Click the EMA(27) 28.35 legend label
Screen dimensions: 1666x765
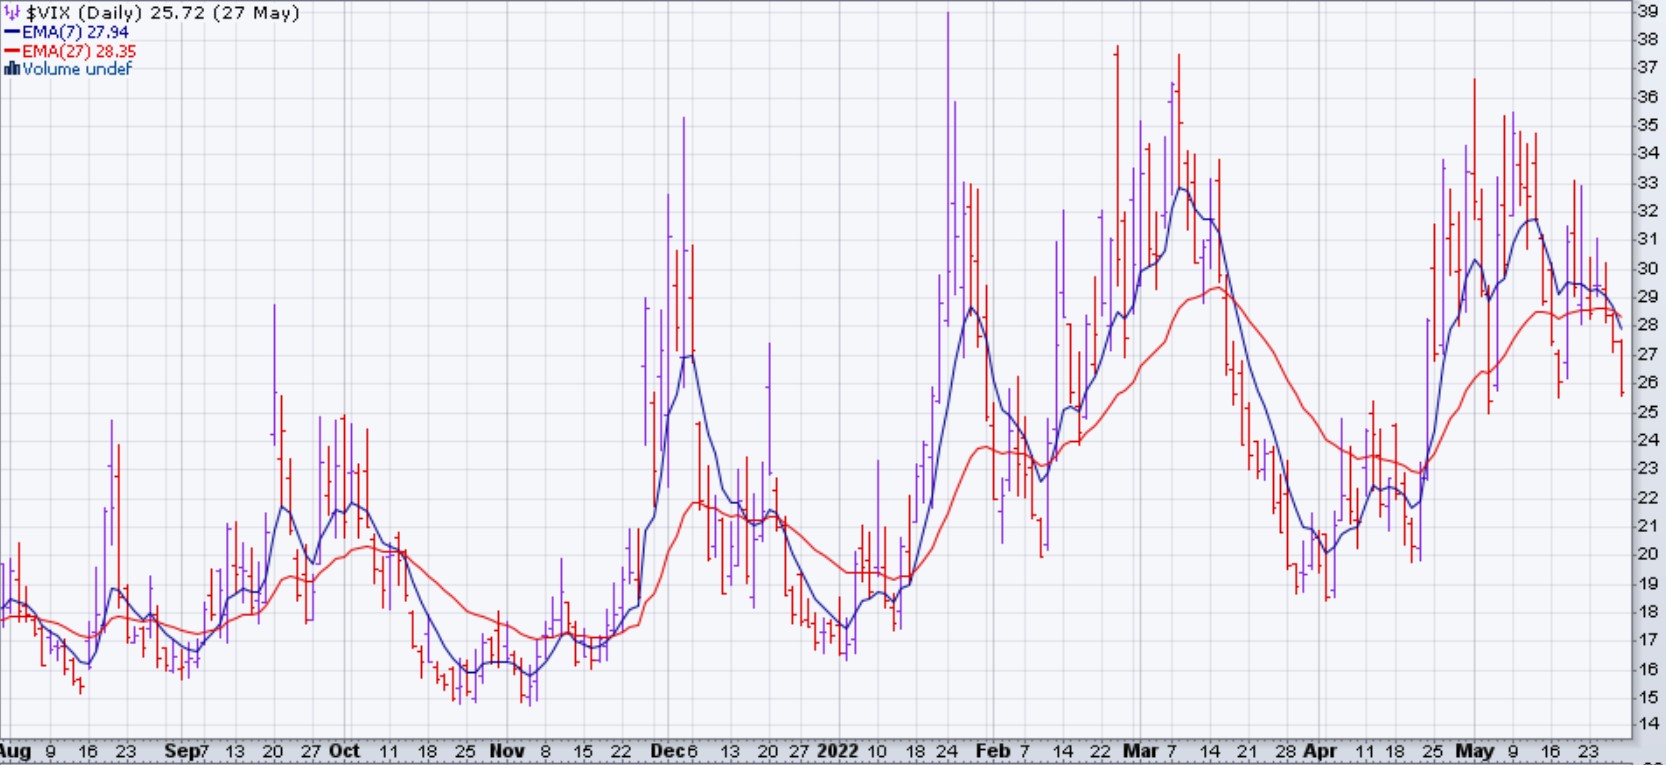(79, 51)
